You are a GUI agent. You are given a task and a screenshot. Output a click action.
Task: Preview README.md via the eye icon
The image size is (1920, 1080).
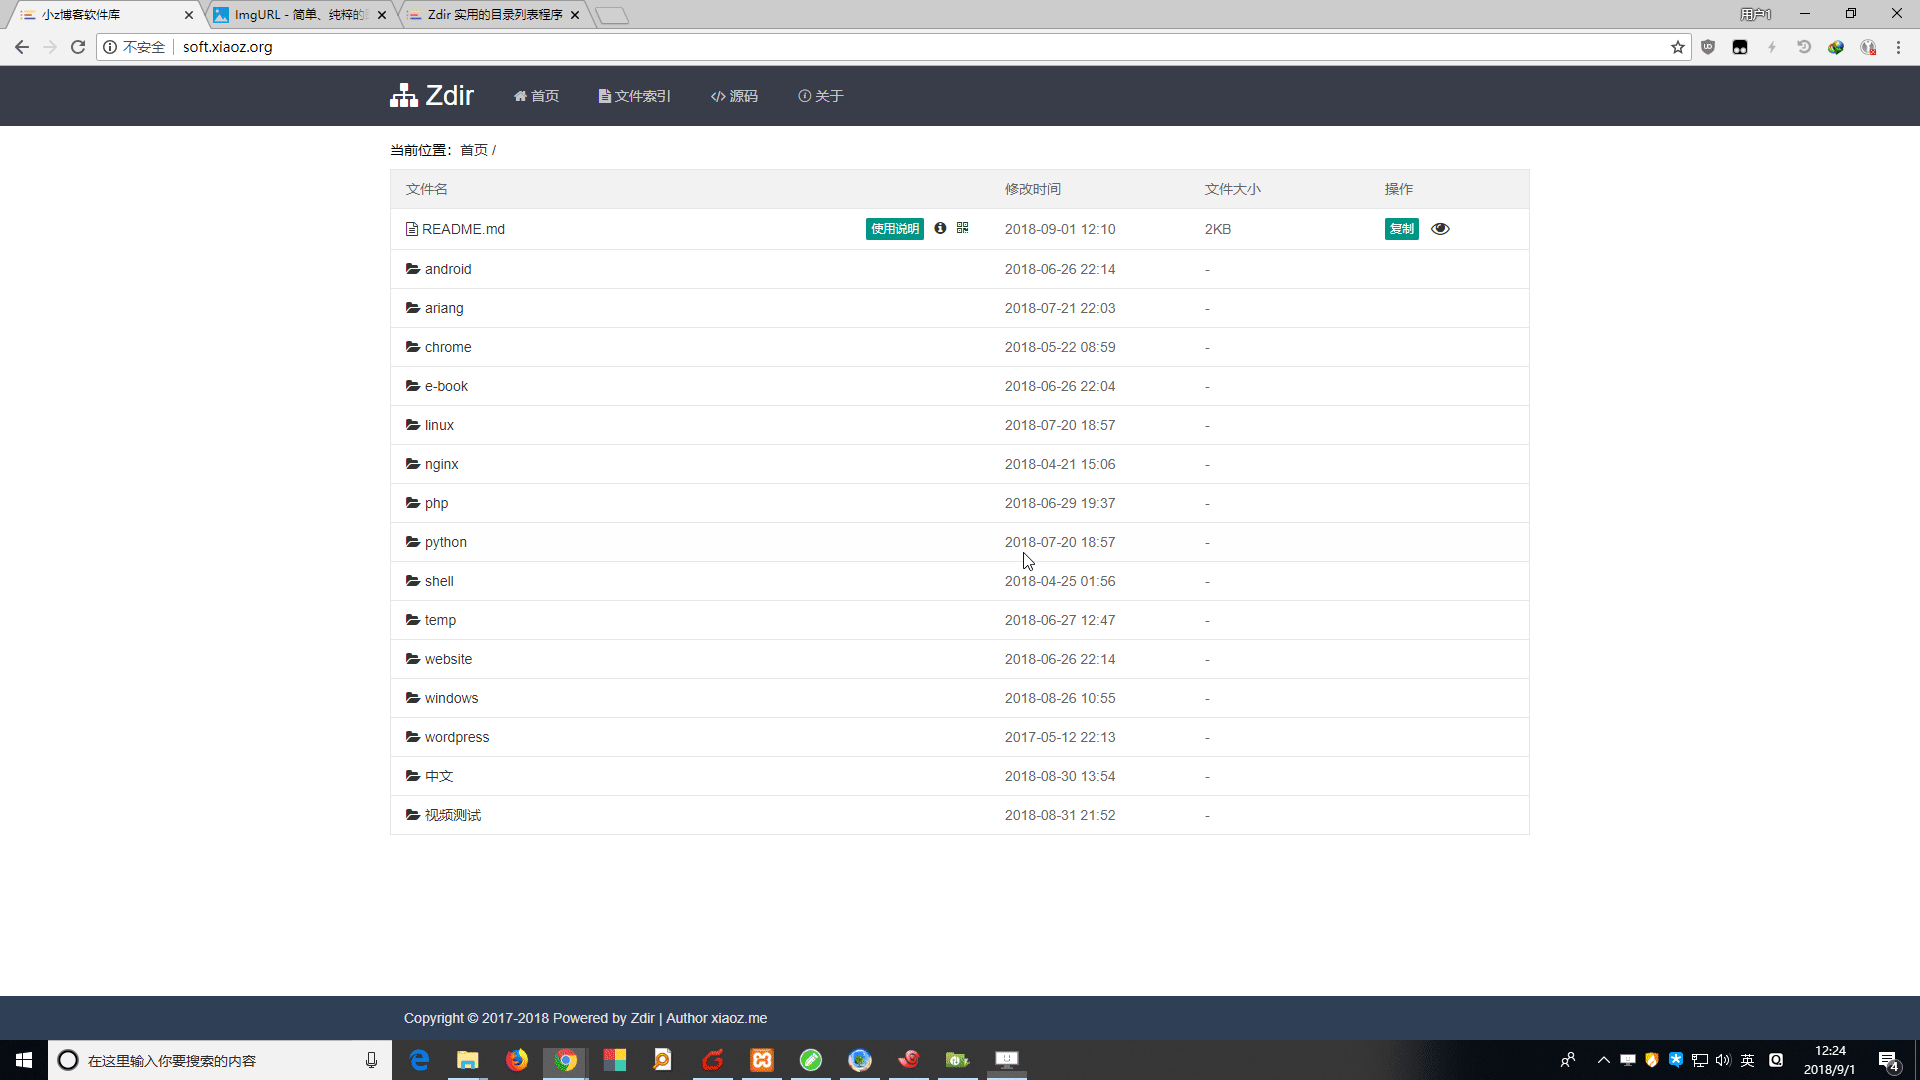[1440, 229]
